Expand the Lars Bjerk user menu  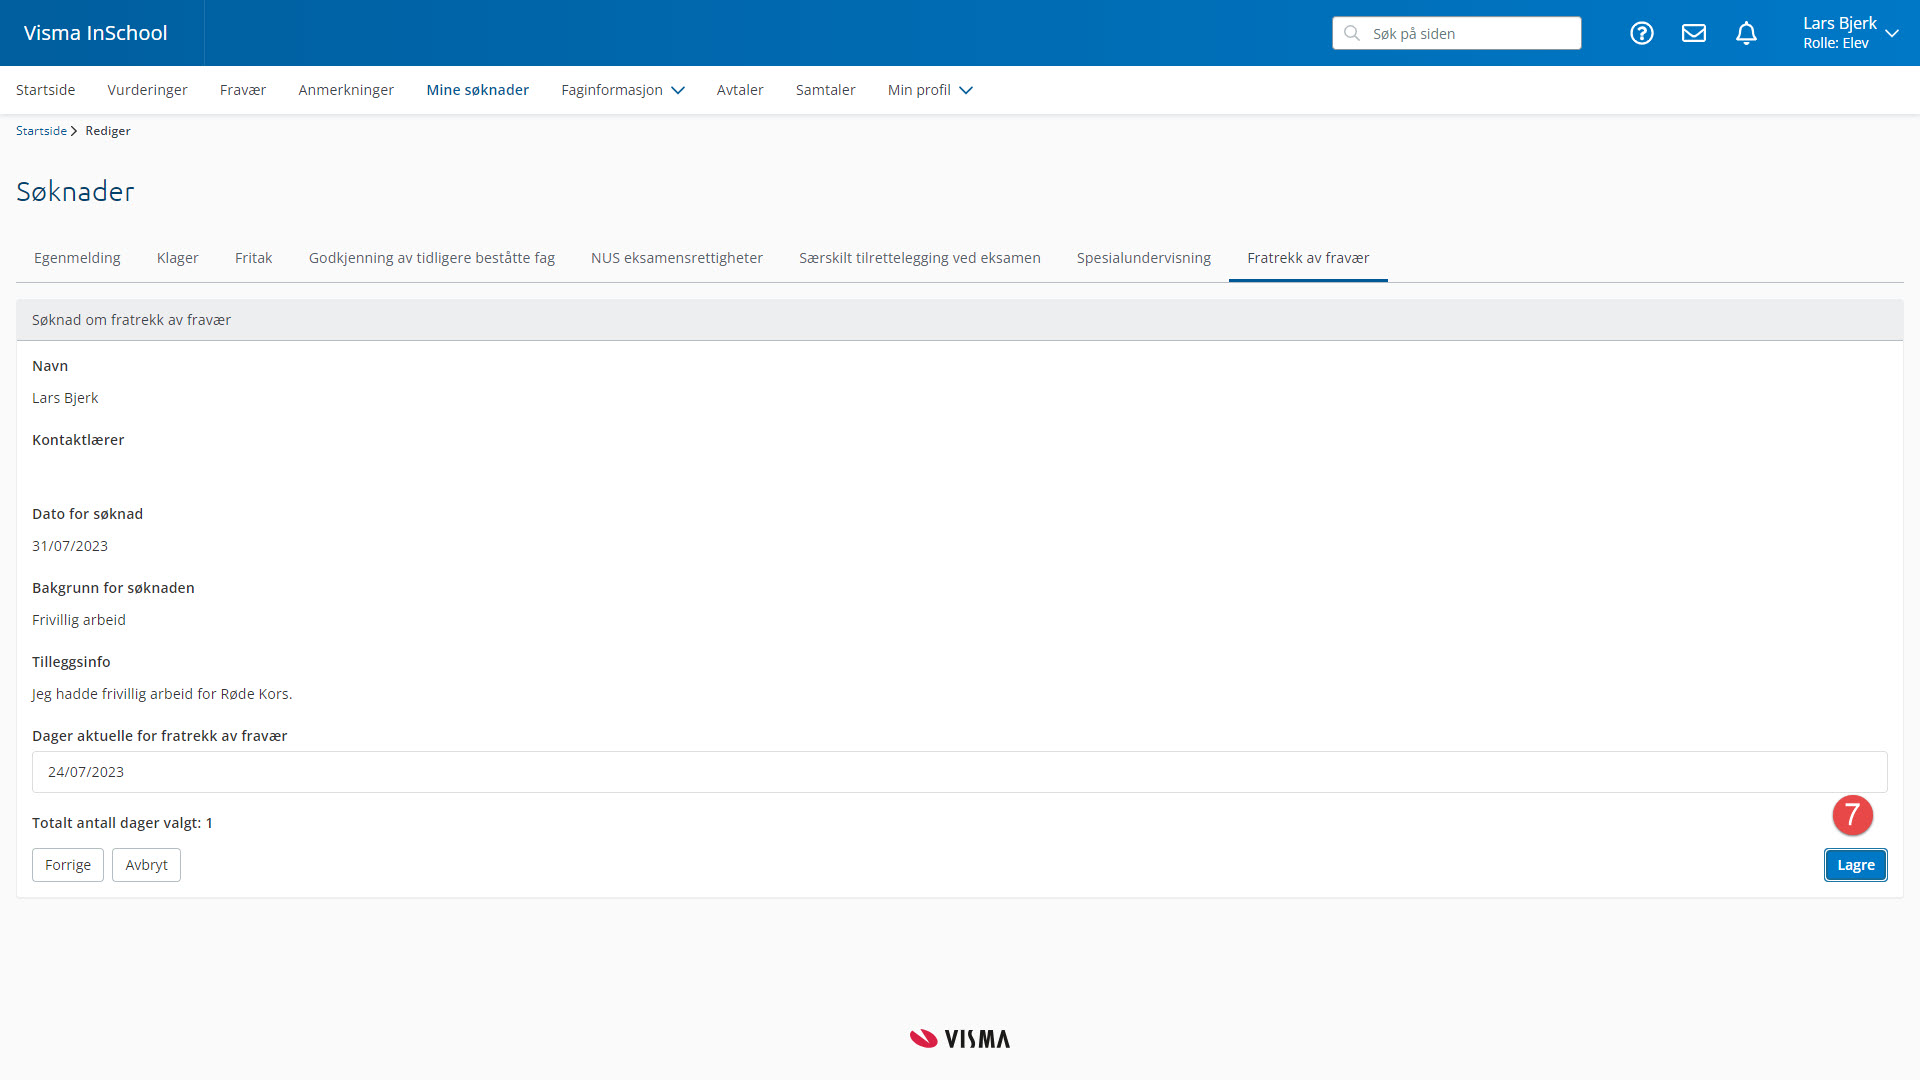click(1849, 33)
